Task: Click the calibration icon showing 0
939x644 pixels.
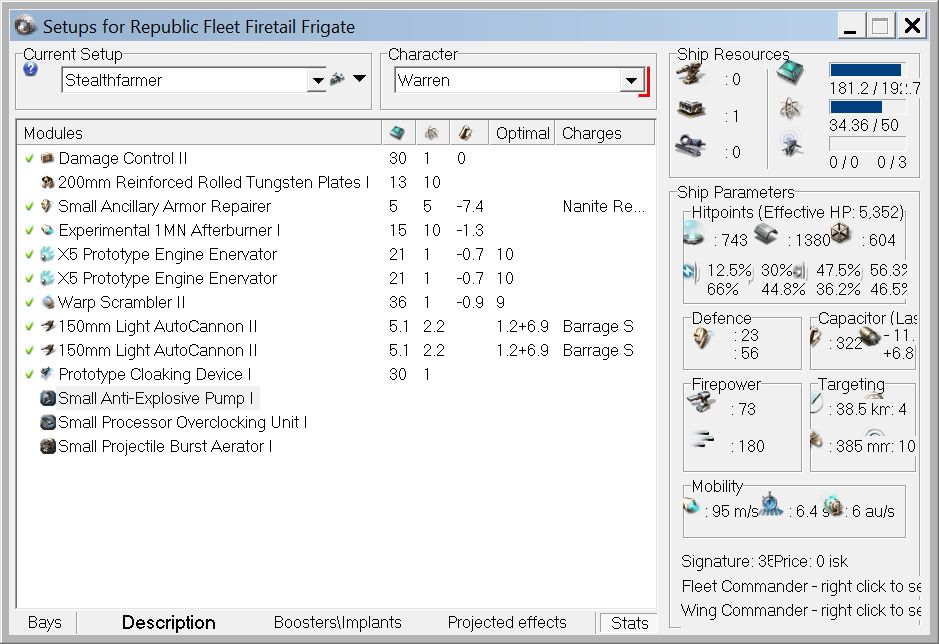Action: click(x=690, y=146)
